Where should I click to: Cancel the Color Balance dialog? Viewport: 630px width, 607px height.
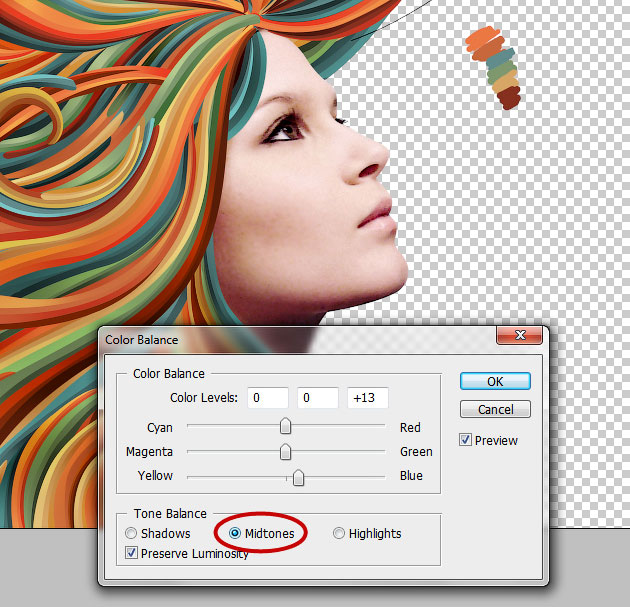[x=495, y=409]
